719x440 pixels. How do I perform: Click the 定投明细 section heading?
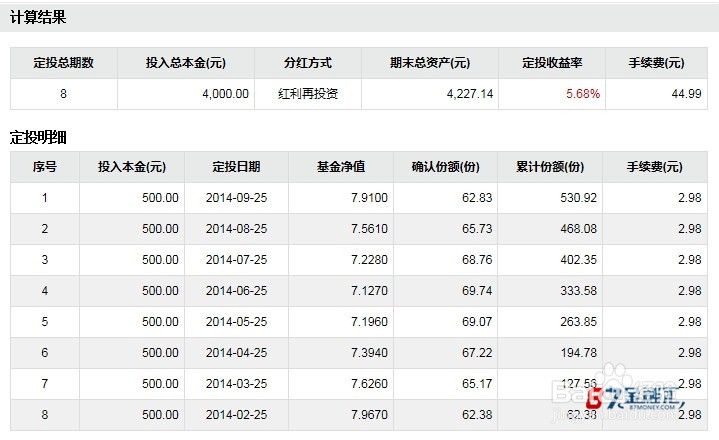tap(38, 137)
